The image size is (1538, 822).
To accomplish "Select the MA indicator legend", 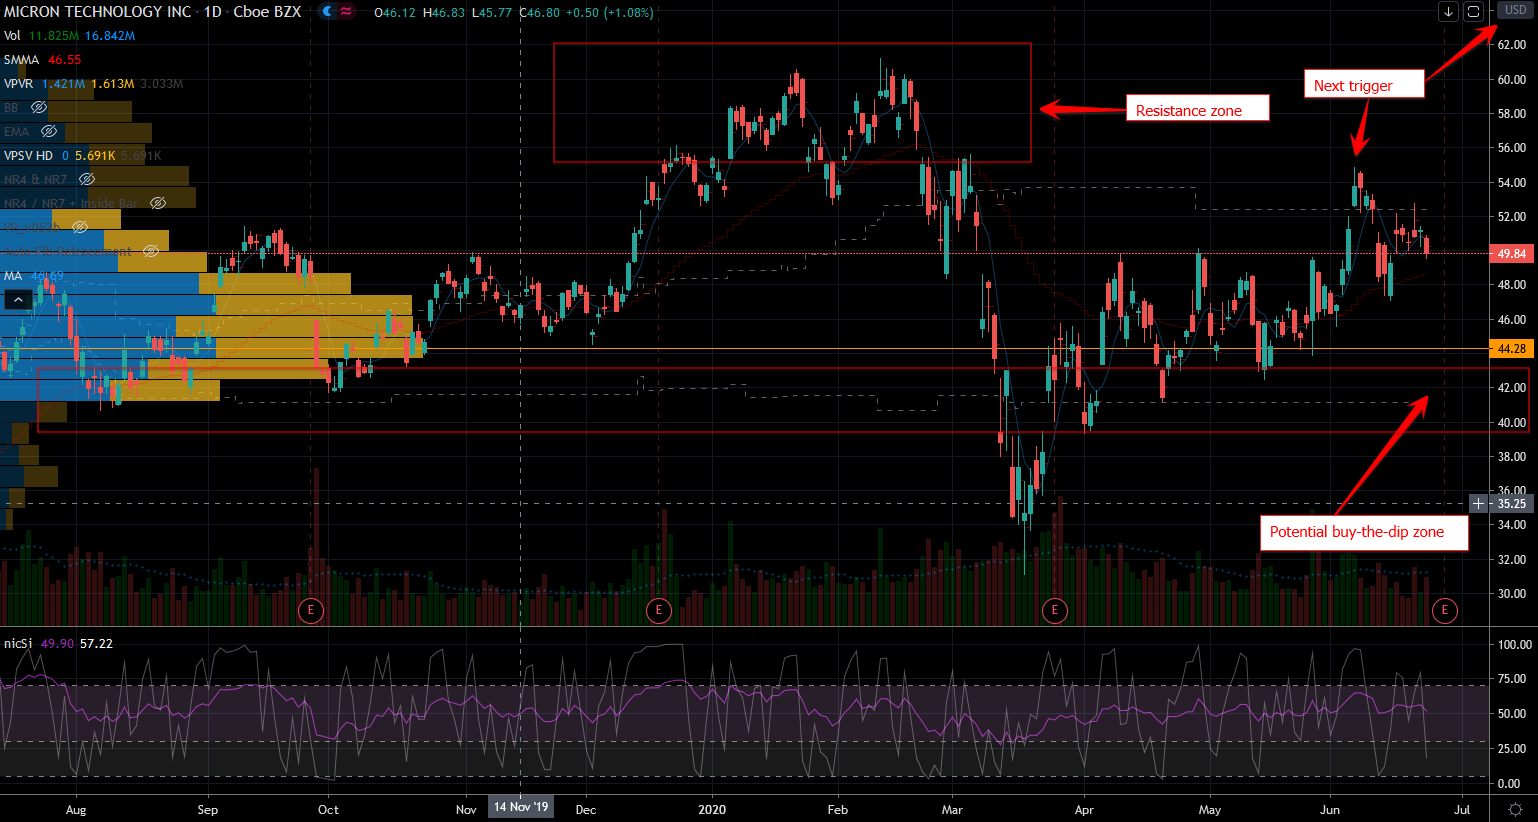I will (13, 275).
